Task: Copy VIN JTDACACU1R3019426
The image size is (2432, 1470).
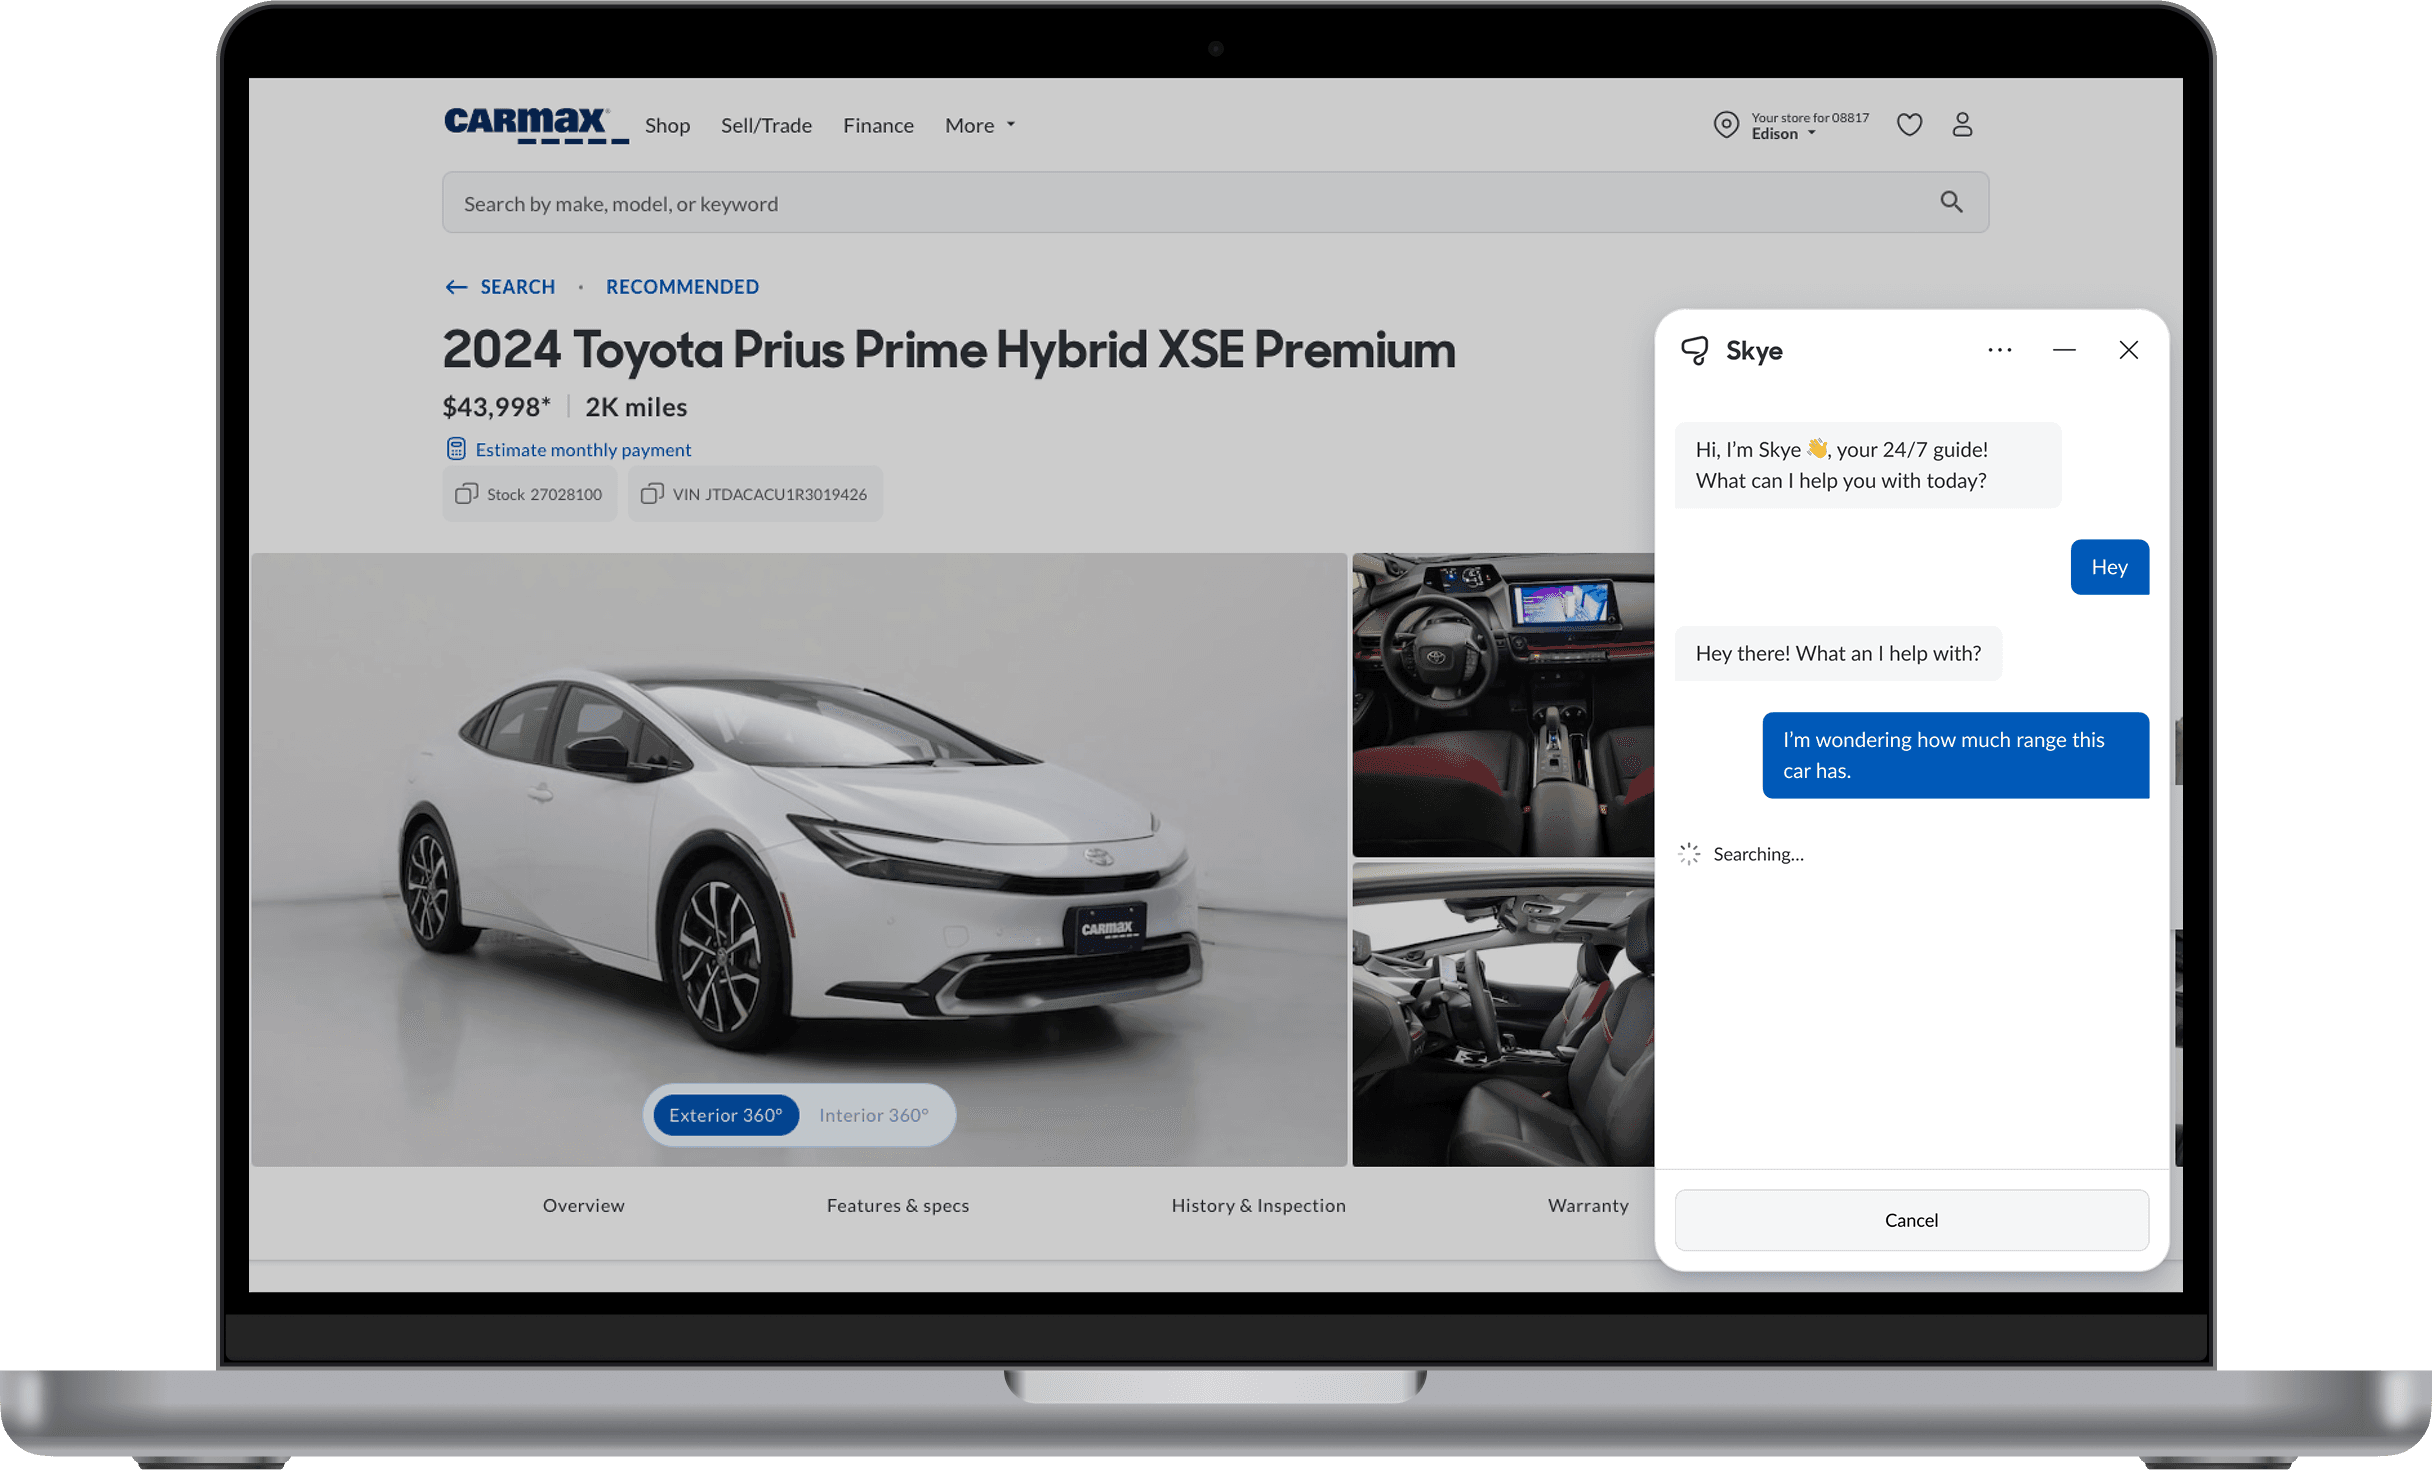Action: click(x=755, y=494)
